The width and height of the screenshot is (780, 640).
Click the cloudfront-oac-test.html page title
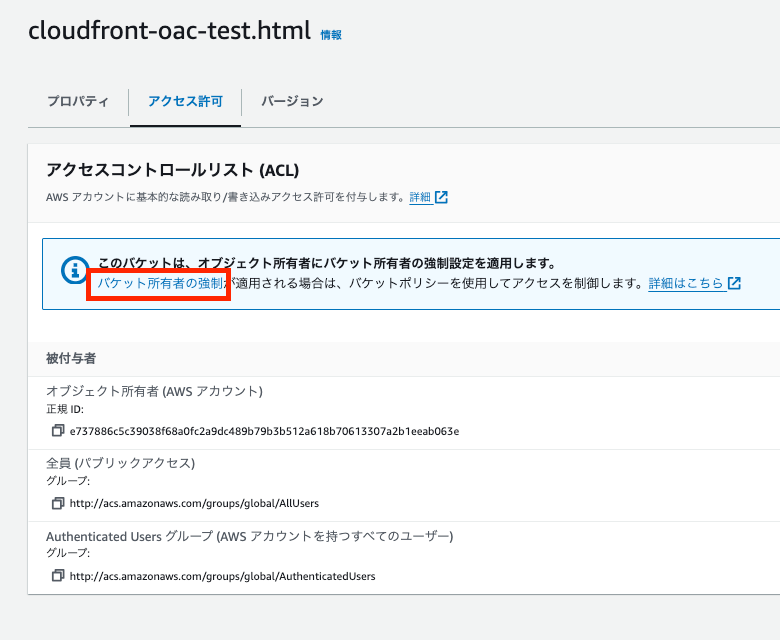pos(170,31)
